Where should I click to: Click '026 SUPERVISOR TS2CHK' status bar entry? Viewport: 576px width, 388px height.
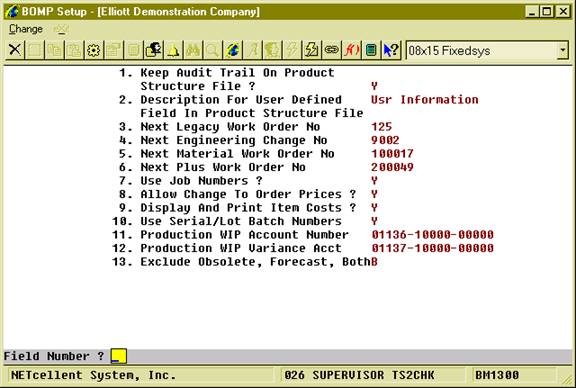(x=359, y=375)
